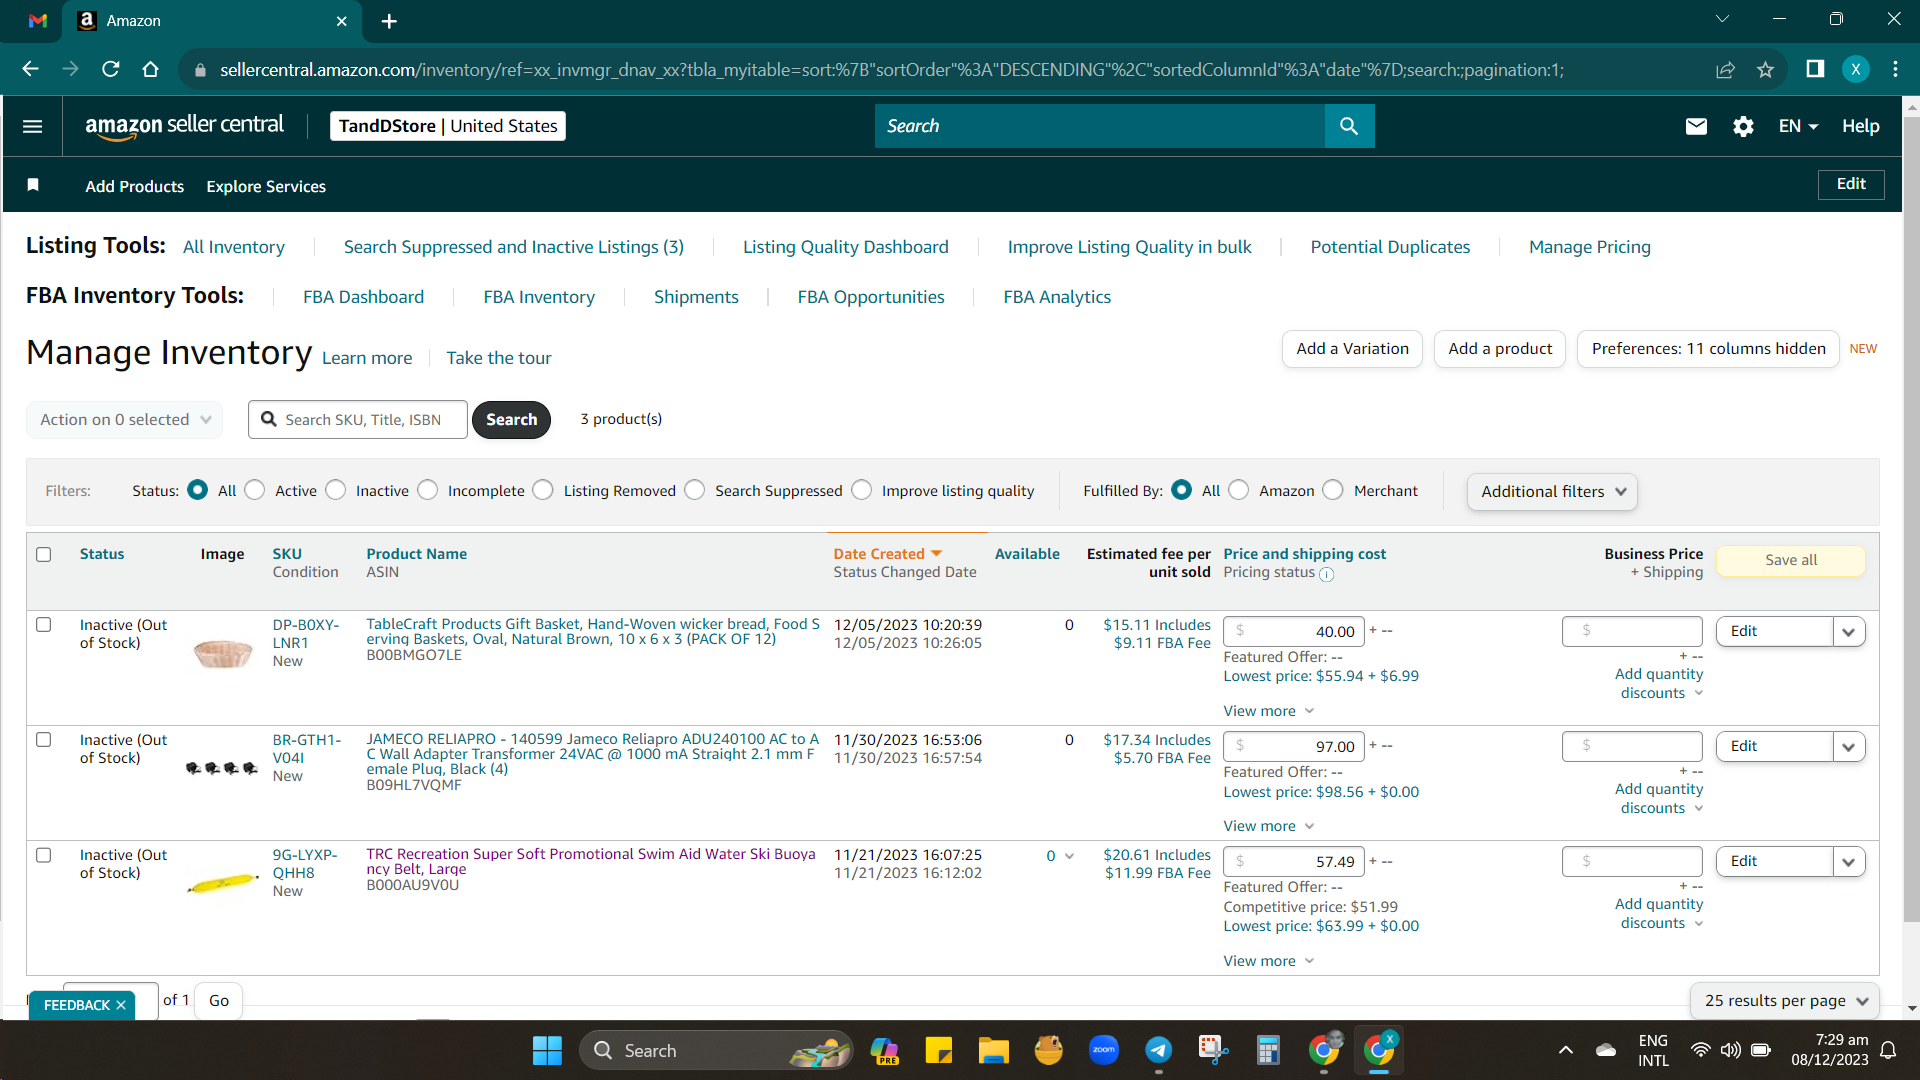The width and height of the screenshot is (1920, 1080).
Task: Open the Seller Central hamburger menu
Action: 32,126
